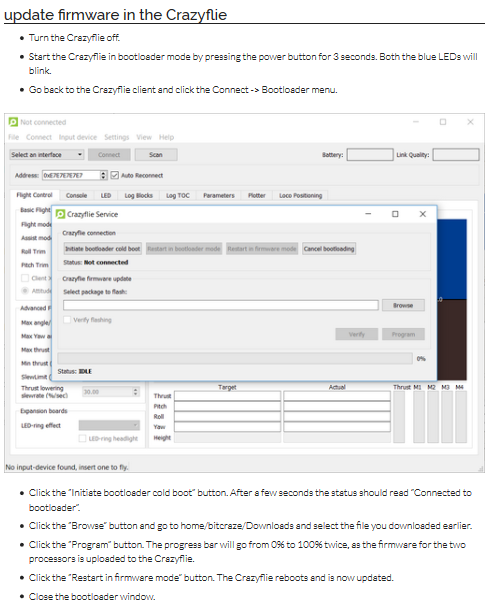Enable the Verify flashing checkbox
Screen dimensions: 499x616
[x=68, y=320]
